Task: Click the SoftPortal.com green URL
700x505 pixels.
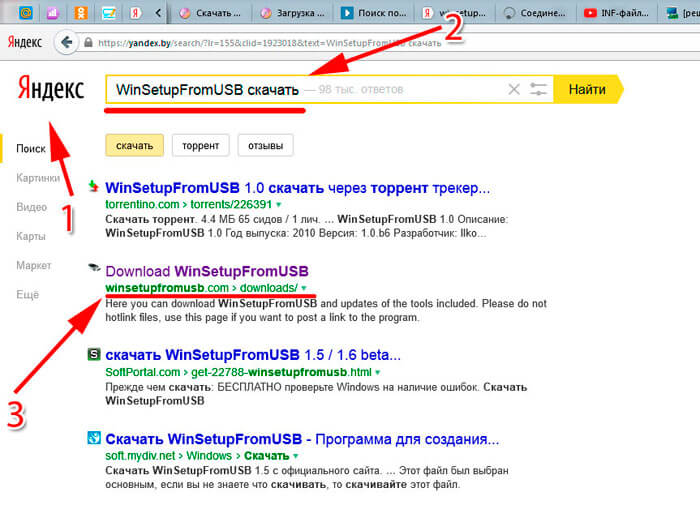Action: 142,372
